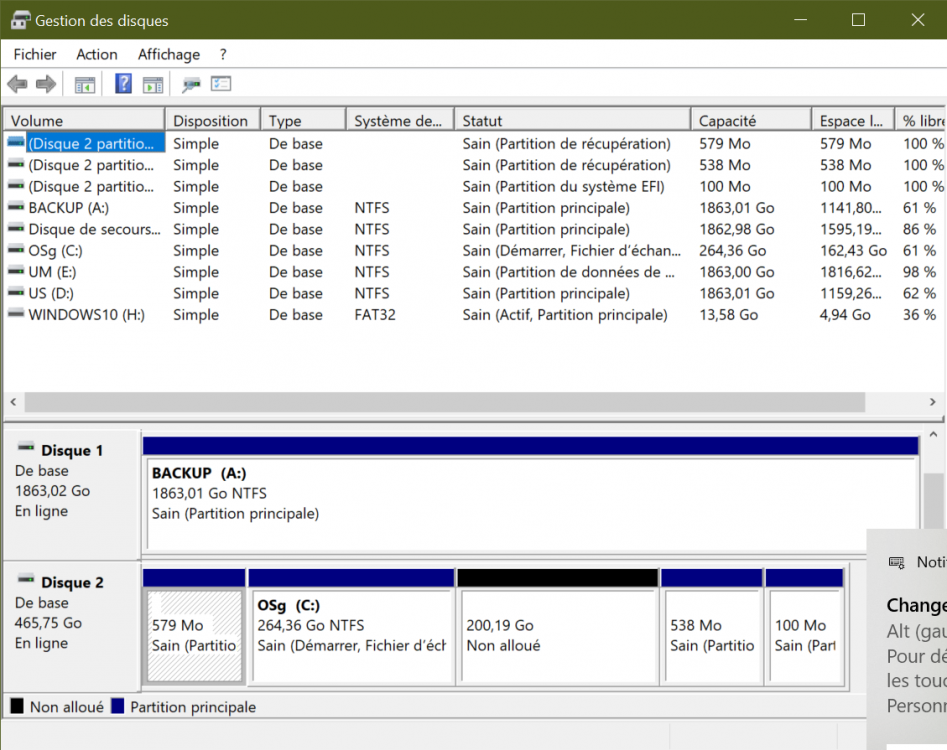Click the black Non alloué legend swatch
The width and height of the screenshot is (947, 750).
point(17,706)
